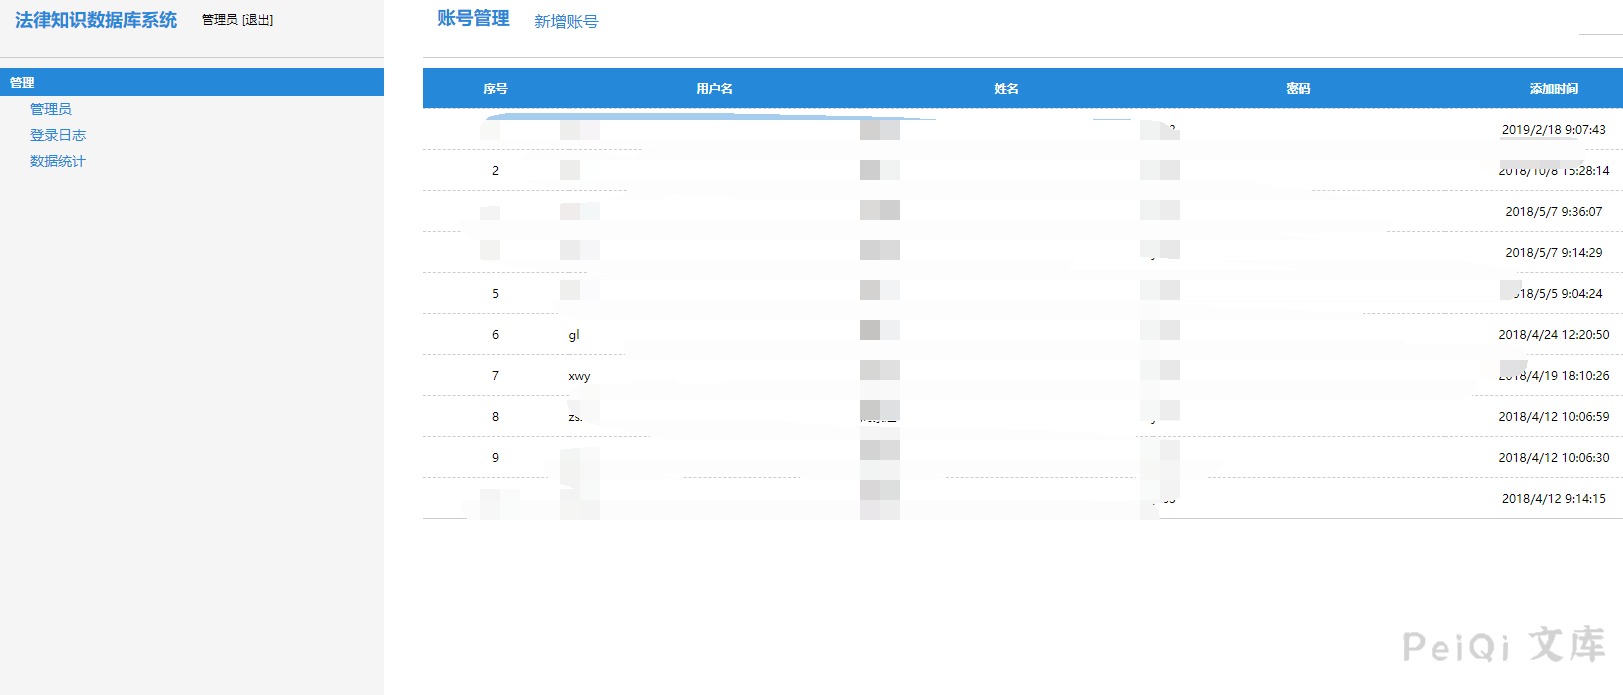Select the username xwy in row 7
This screenshot has height=695, width=1623.
tap(579, 376)
